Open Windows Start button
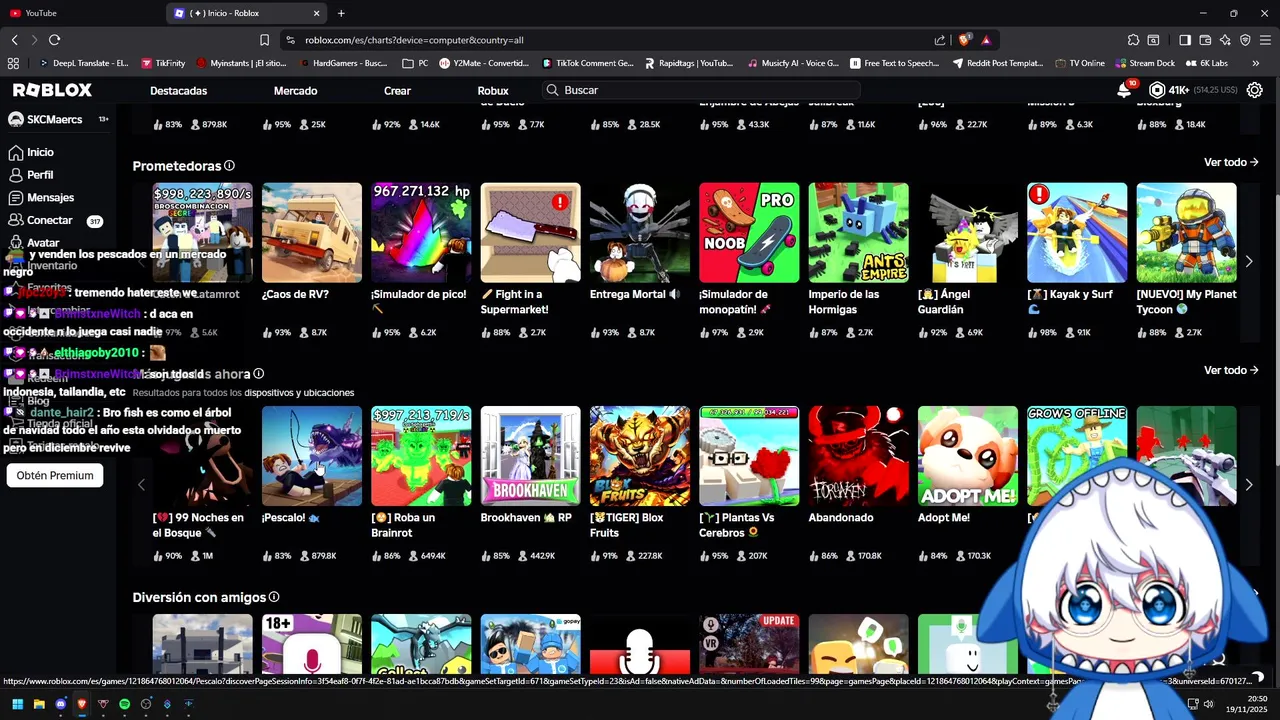The width and height of the screenshot is (1280, 720). click(x=17, y=704)
